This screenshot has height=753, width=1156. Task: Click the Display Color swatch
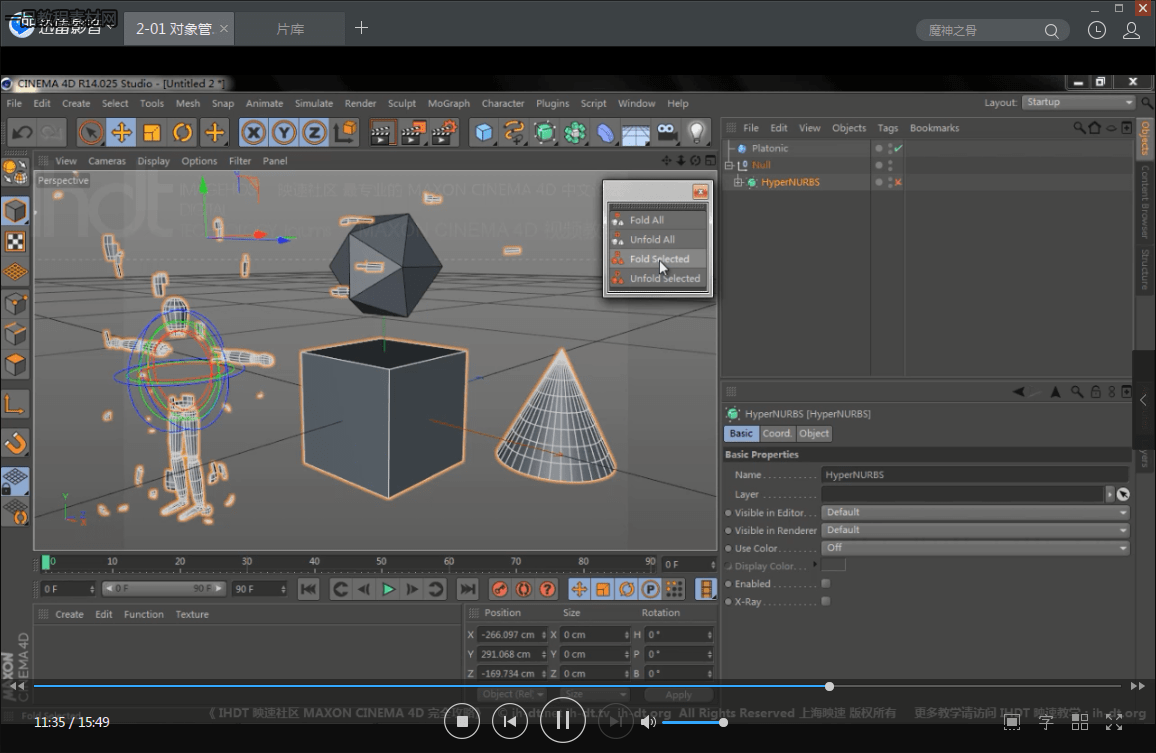coord(833,566)
